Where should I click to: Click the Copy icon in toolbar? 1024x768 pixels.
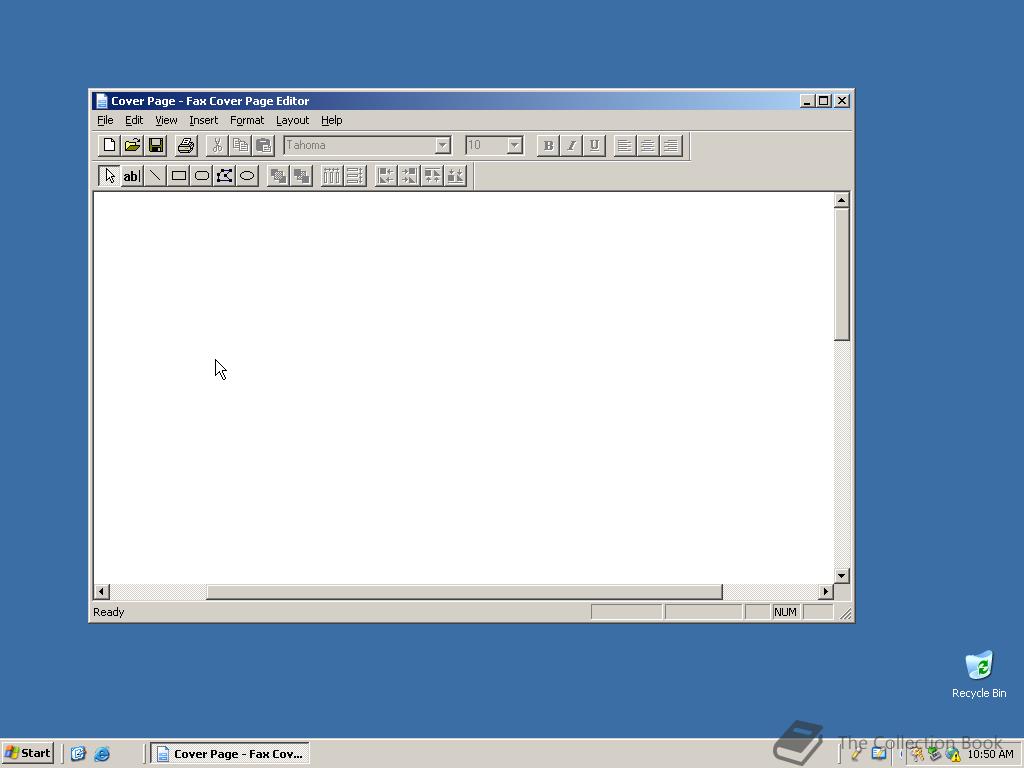tap(240, 145)
